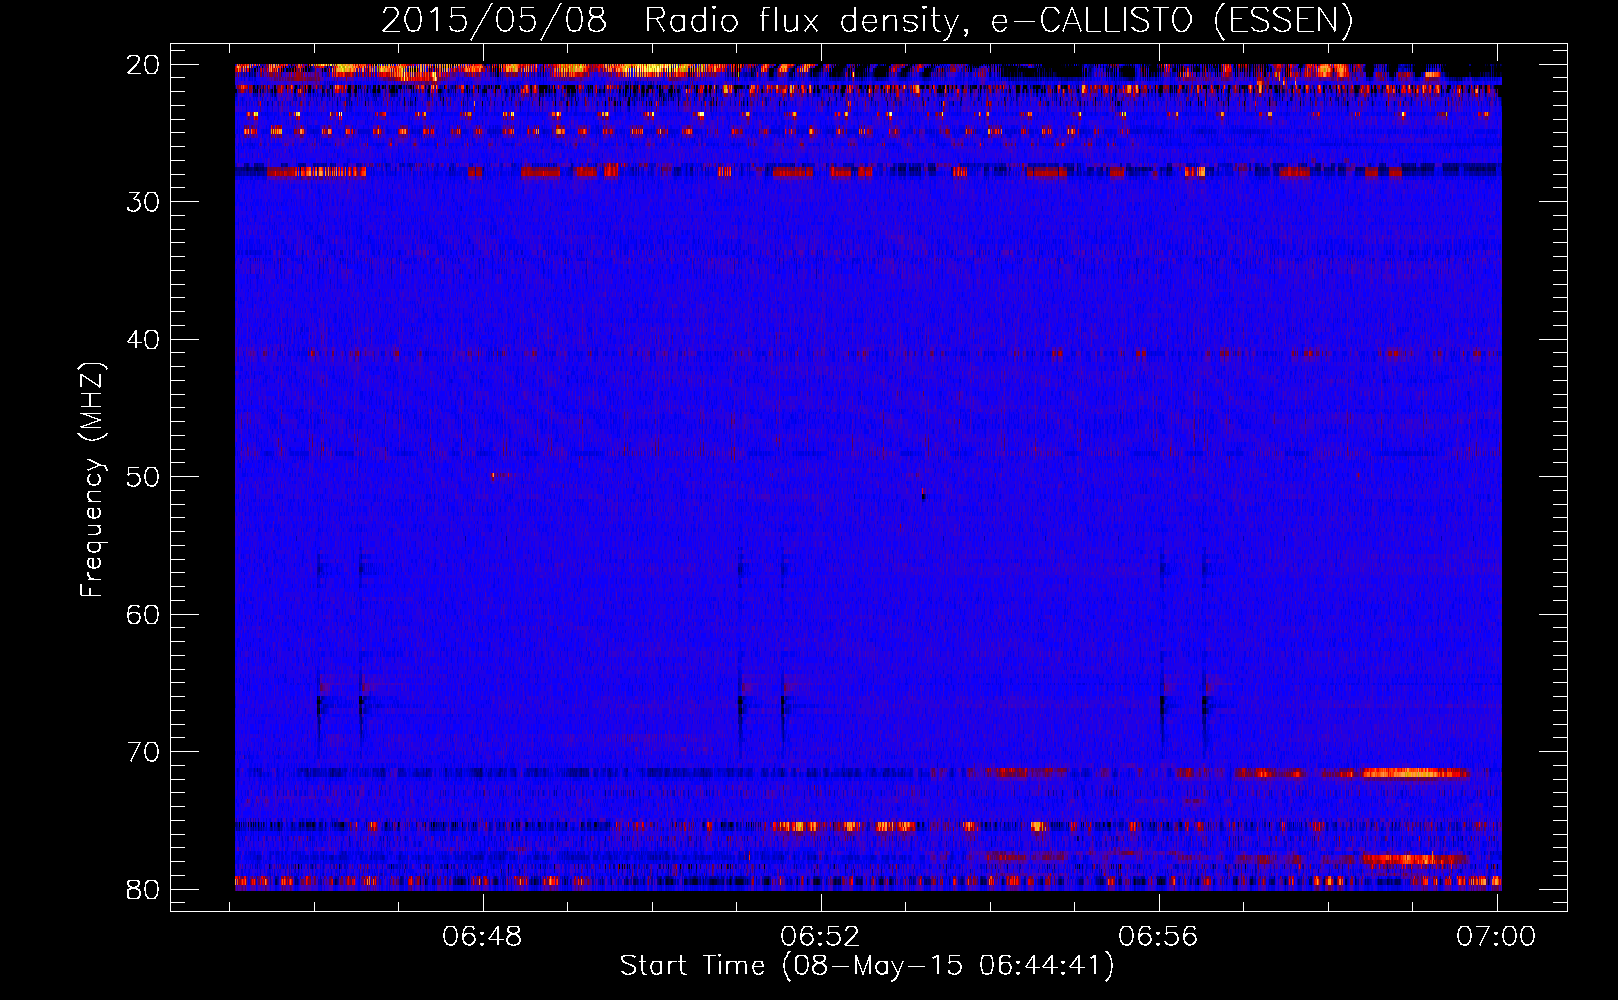Click the 40 frequency tick label
Viewport: 1618px width, 1000px height.
tap(144, 339)
